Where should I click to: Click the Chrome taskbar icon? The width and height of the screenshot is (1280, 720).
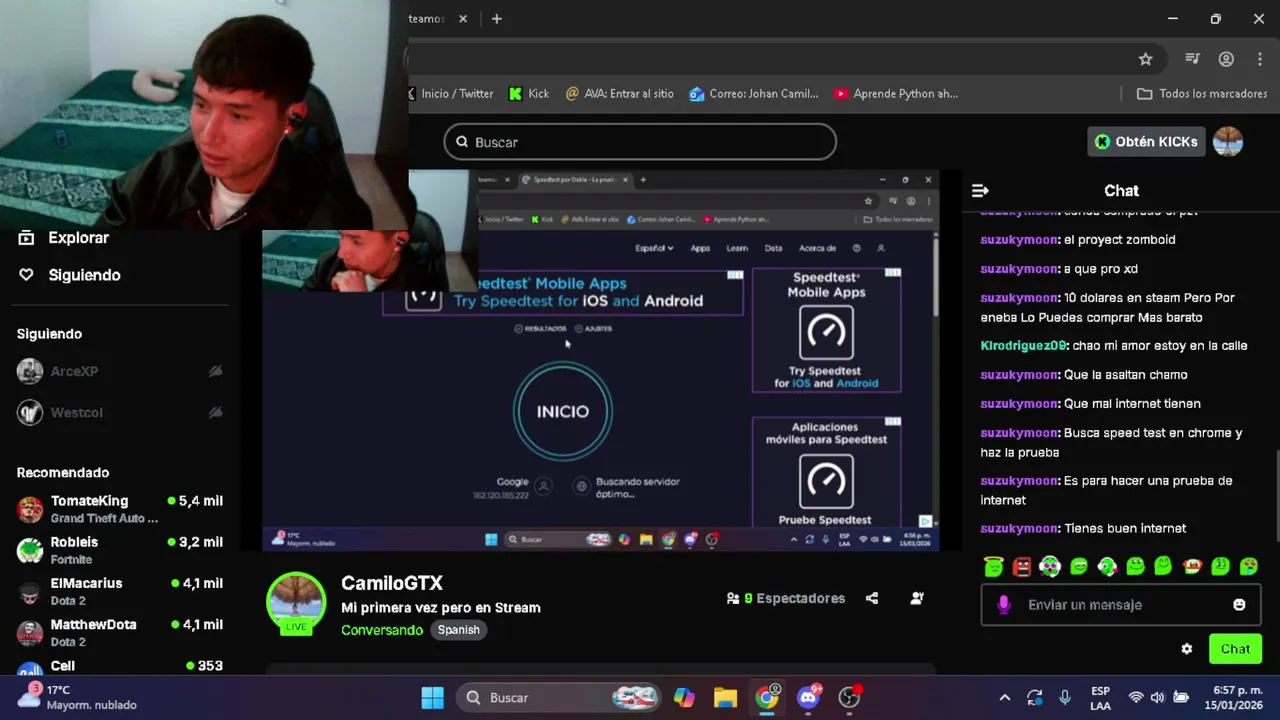click(x=767, y=697)
